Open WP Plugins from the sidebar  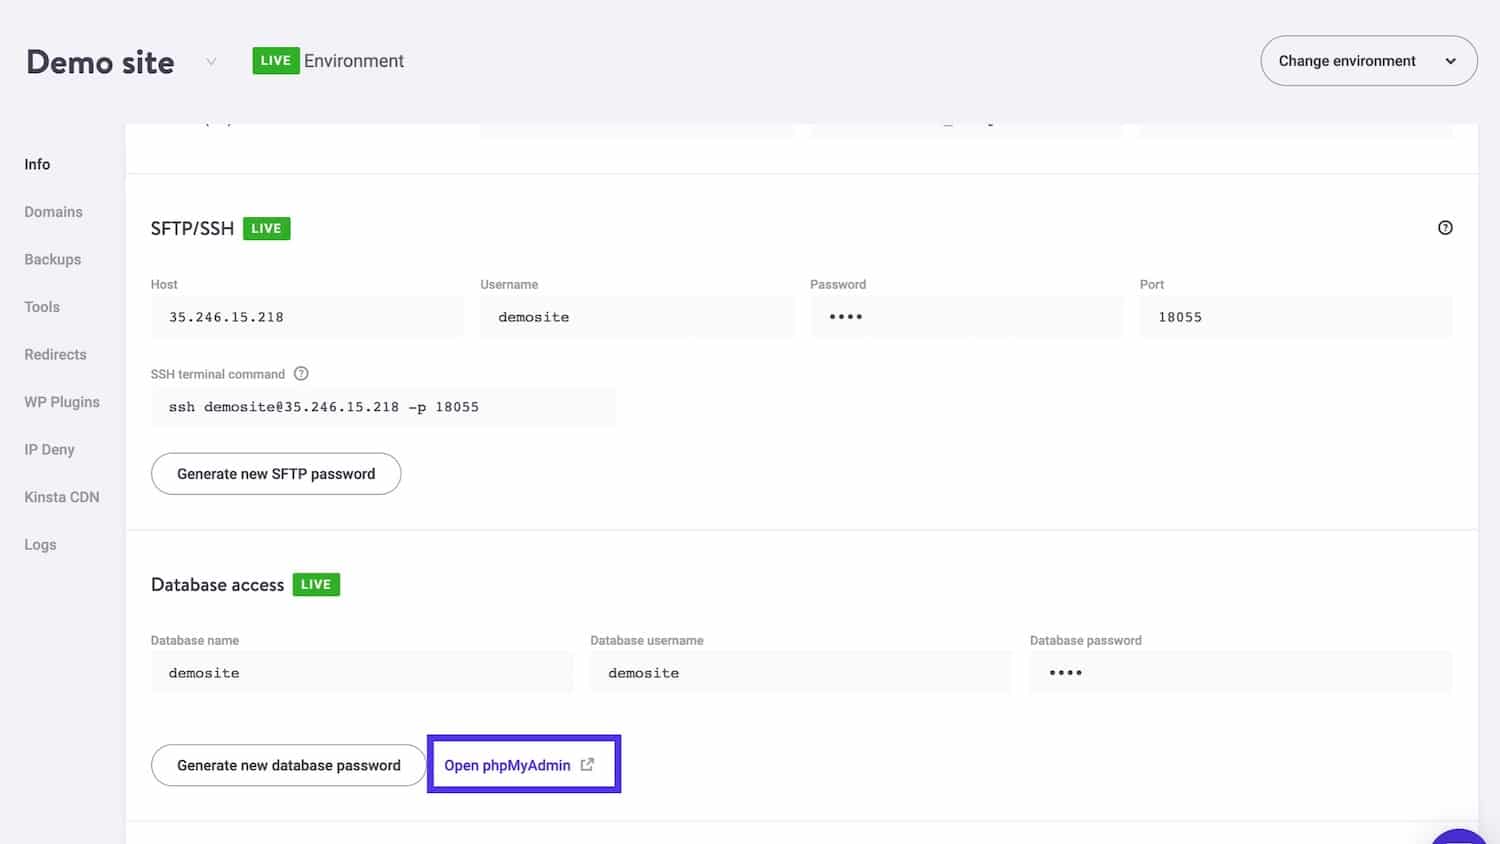click(x=61, y=401)
